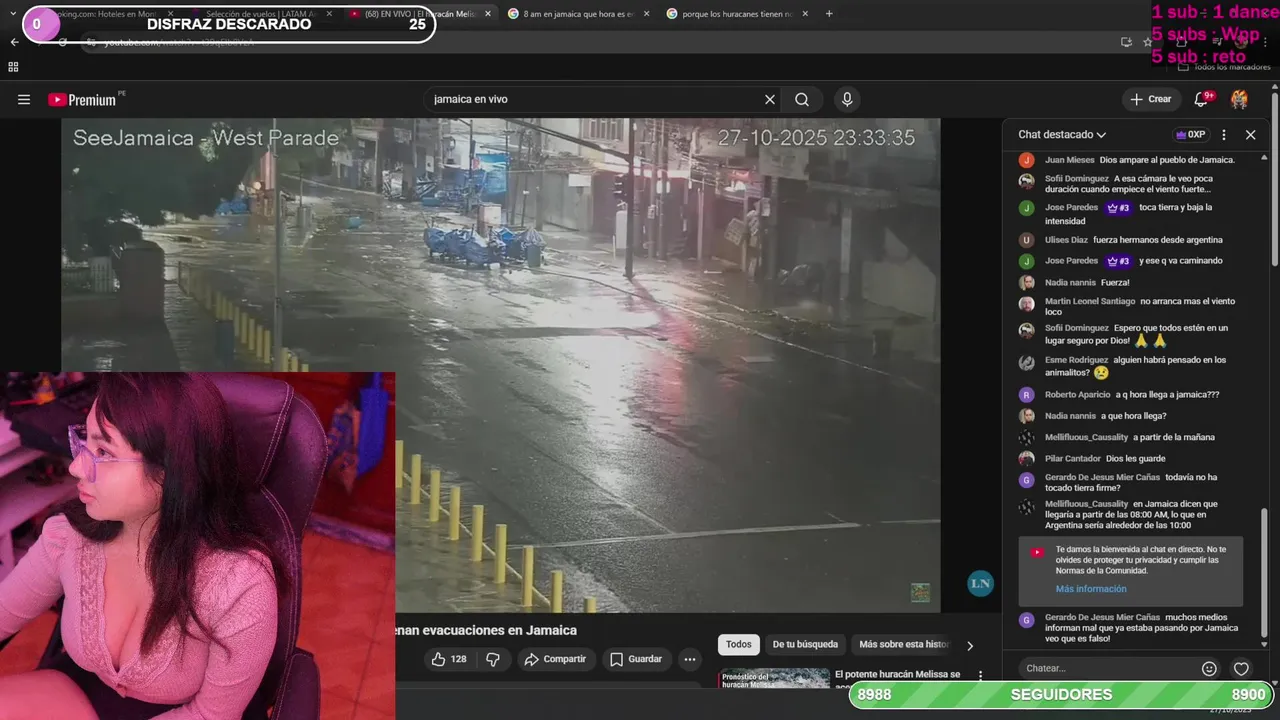Expand the 'Chat destacado' dropdown
This screenshot has height=720, width=1280.
pyautogui.click(x=1062, y=134)
